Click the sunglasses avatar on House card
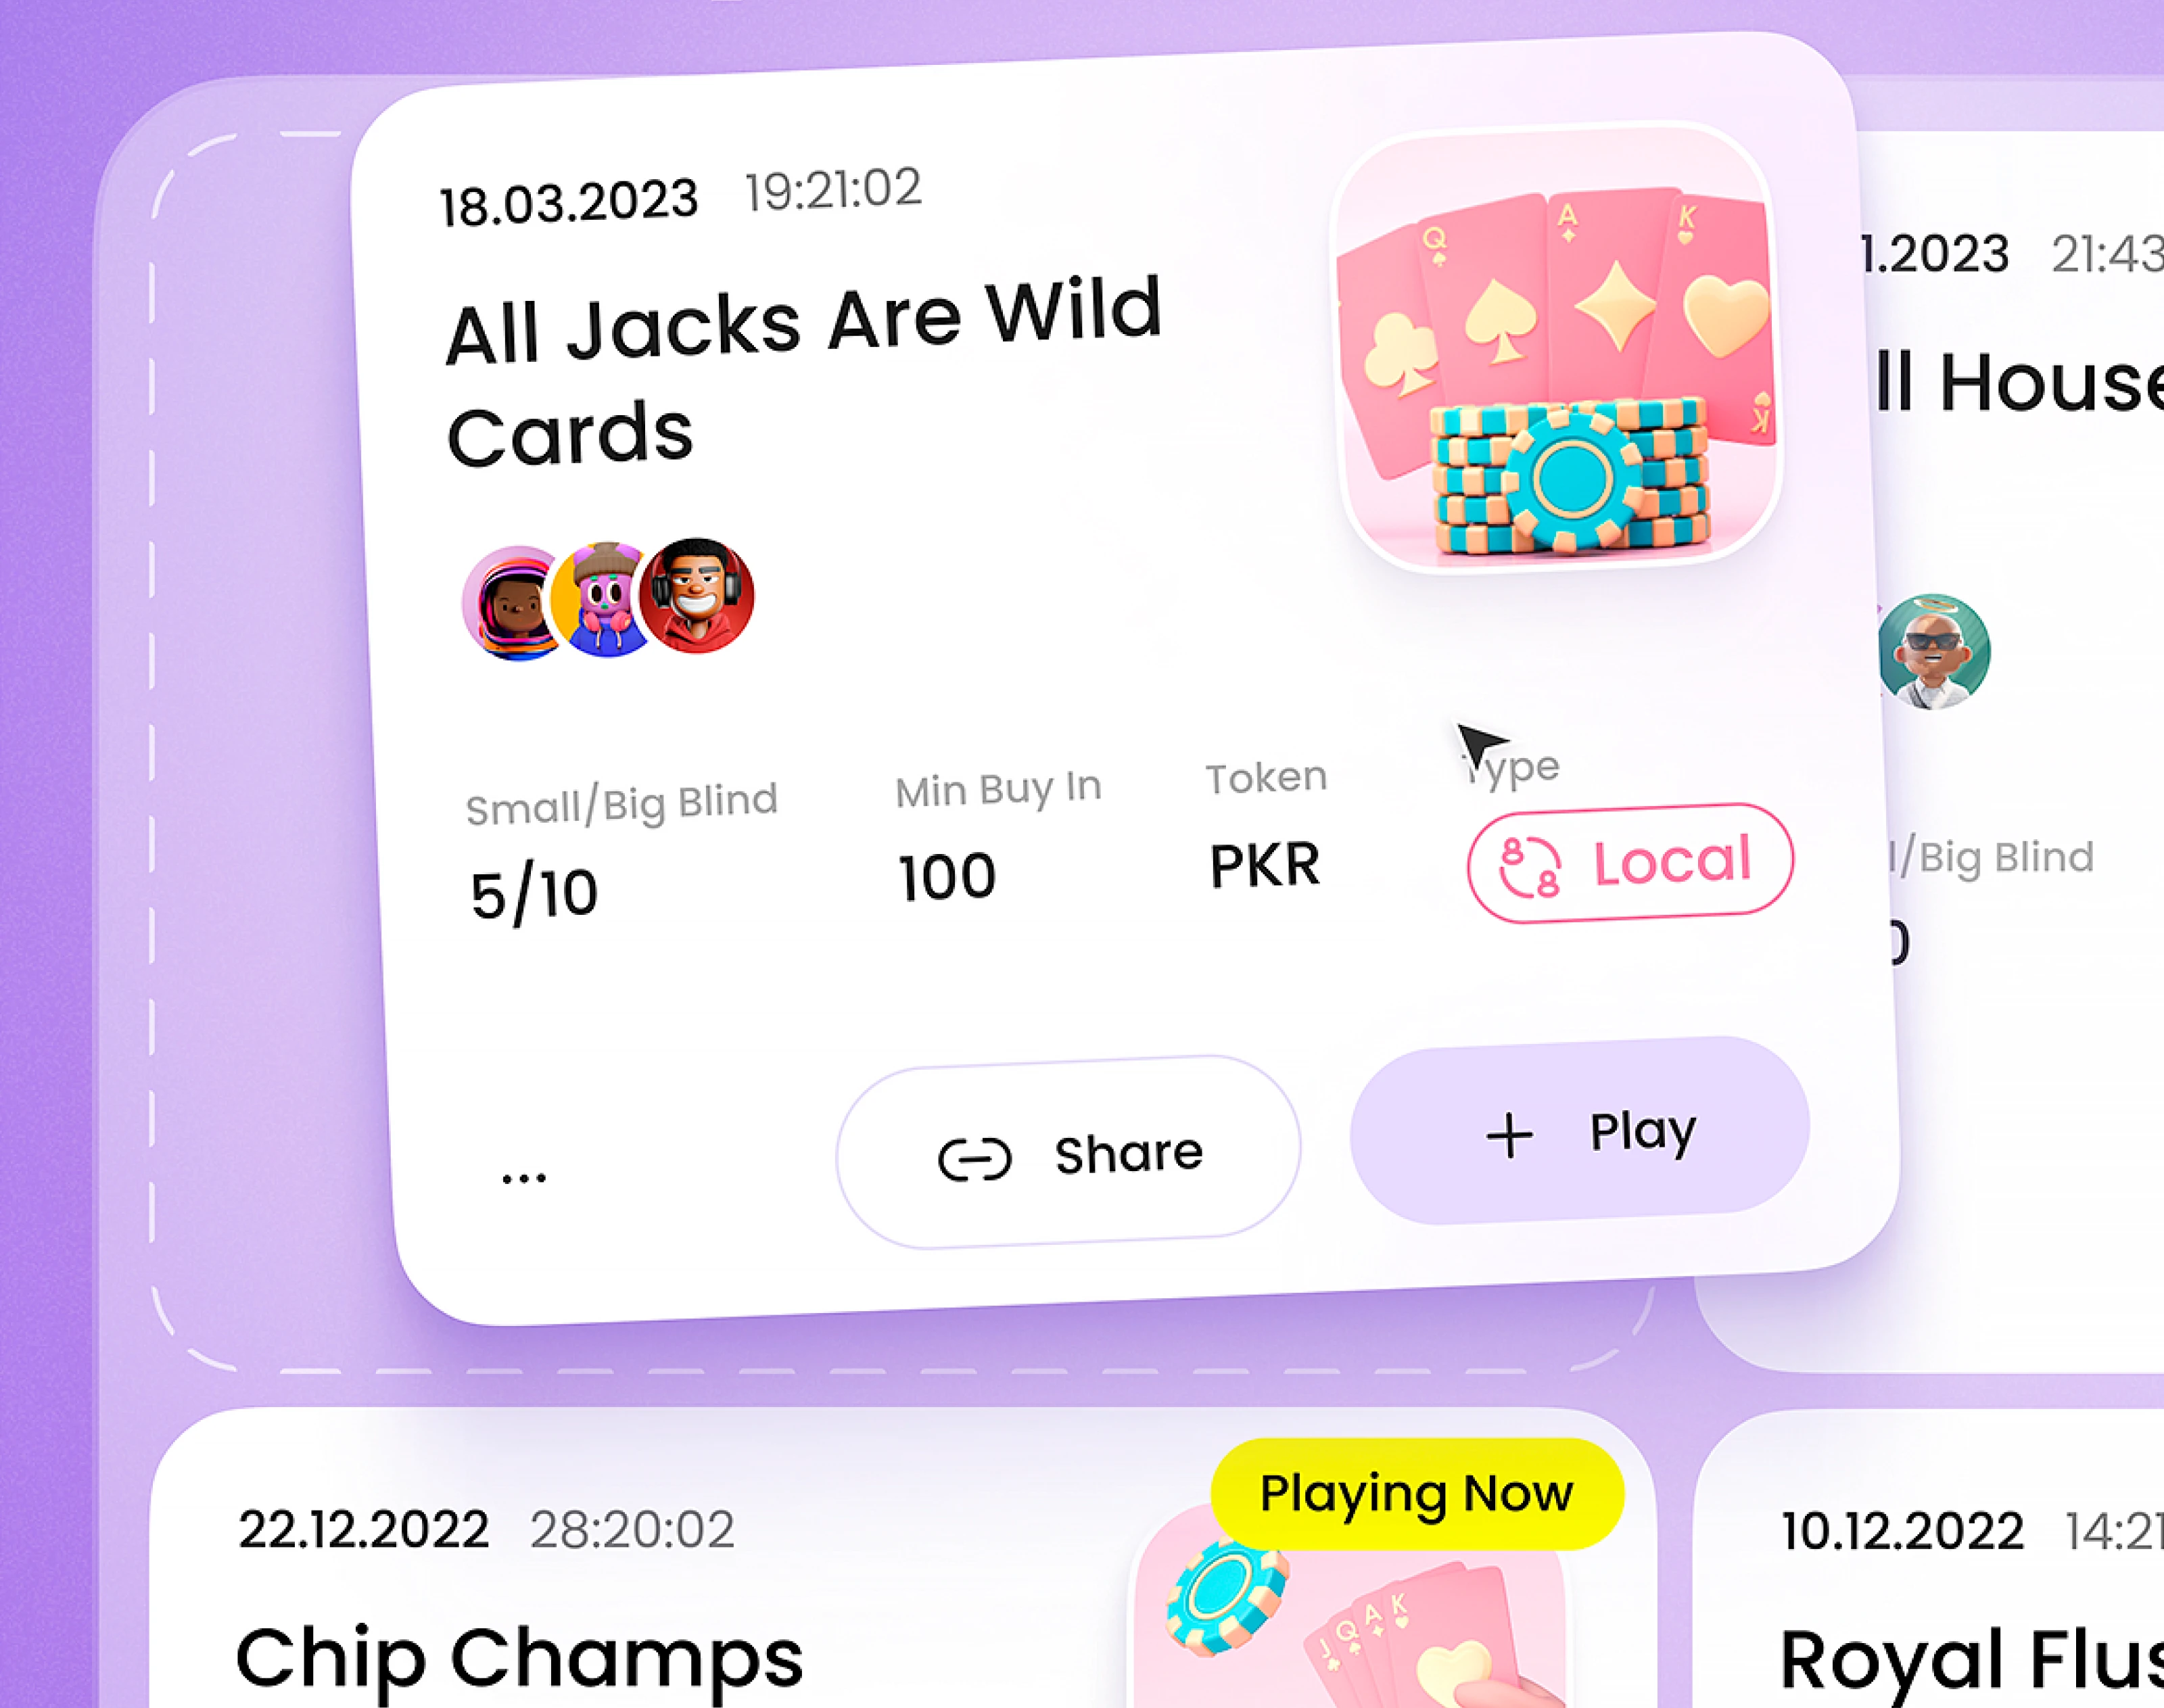This screenshot has width=2164, height=1708. click(x=1934, y=652)
